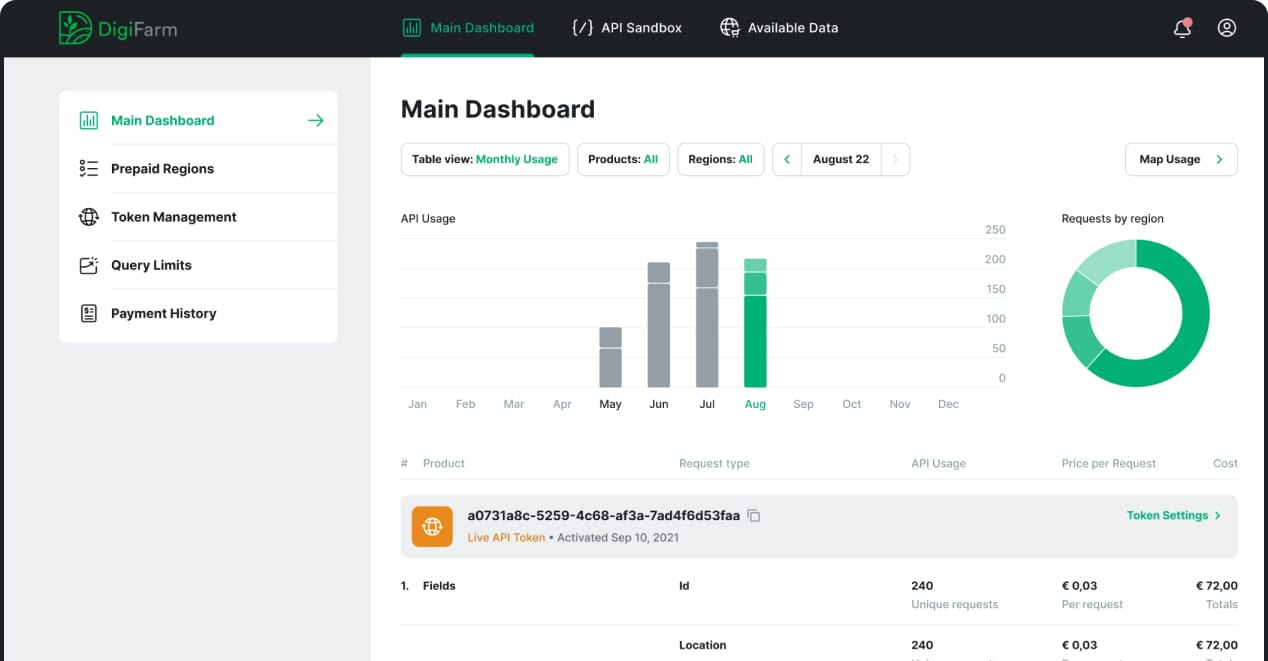Image resolution: width=1268 pixels, height=661 pixels.
Task: Click the Available Data globe icon
Action: click(x=730, y=28)
